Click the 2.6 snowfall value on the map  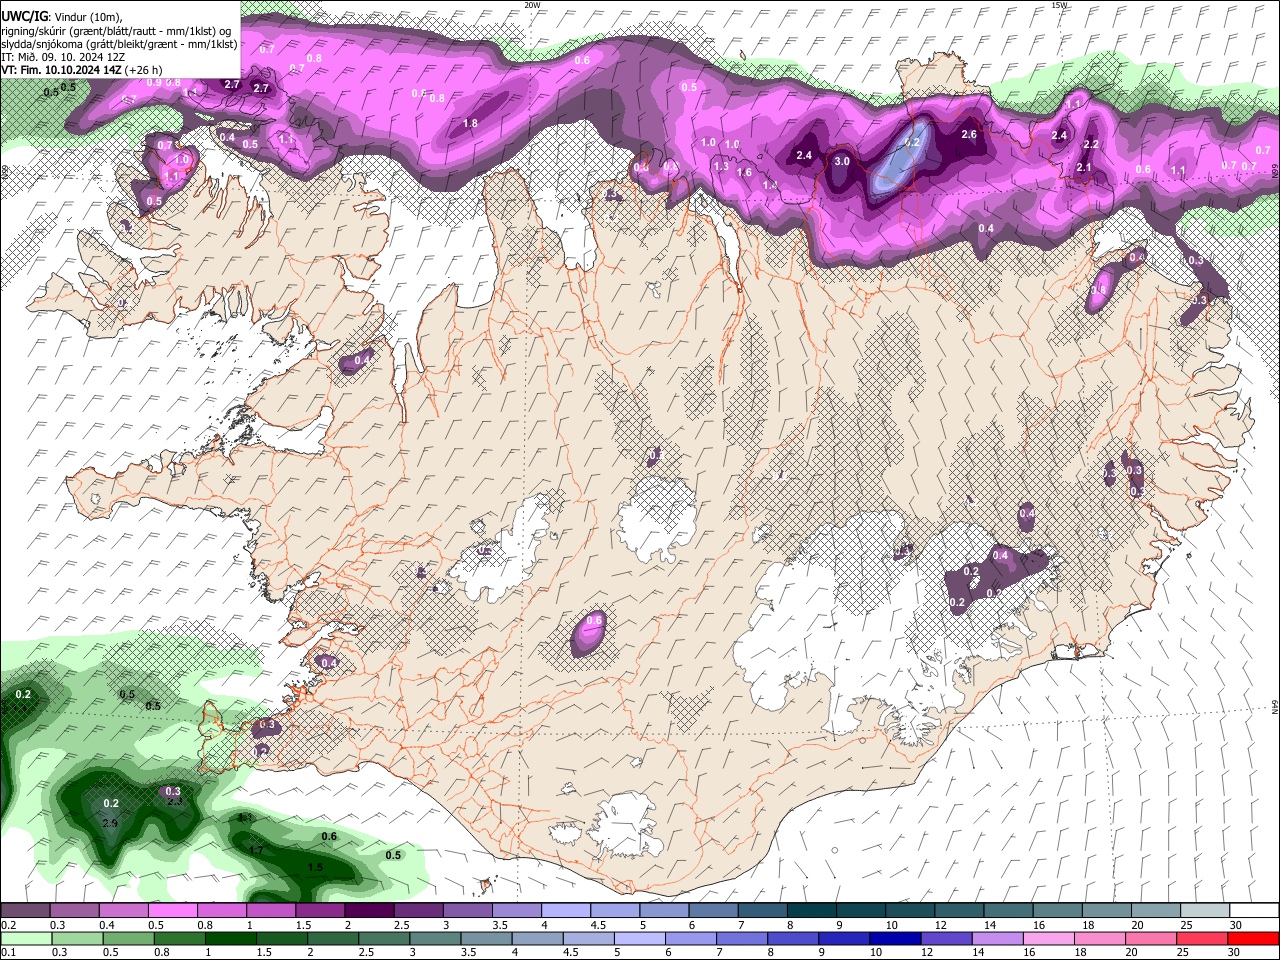(x=968, y=134)
